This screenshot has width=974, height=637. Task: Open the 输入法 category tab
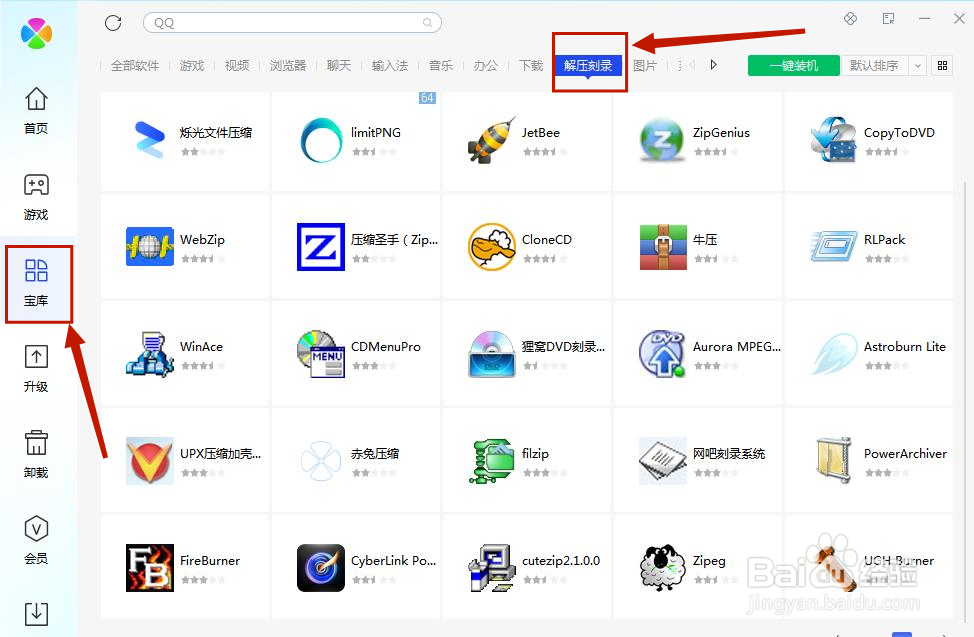[x=389, y=65]
